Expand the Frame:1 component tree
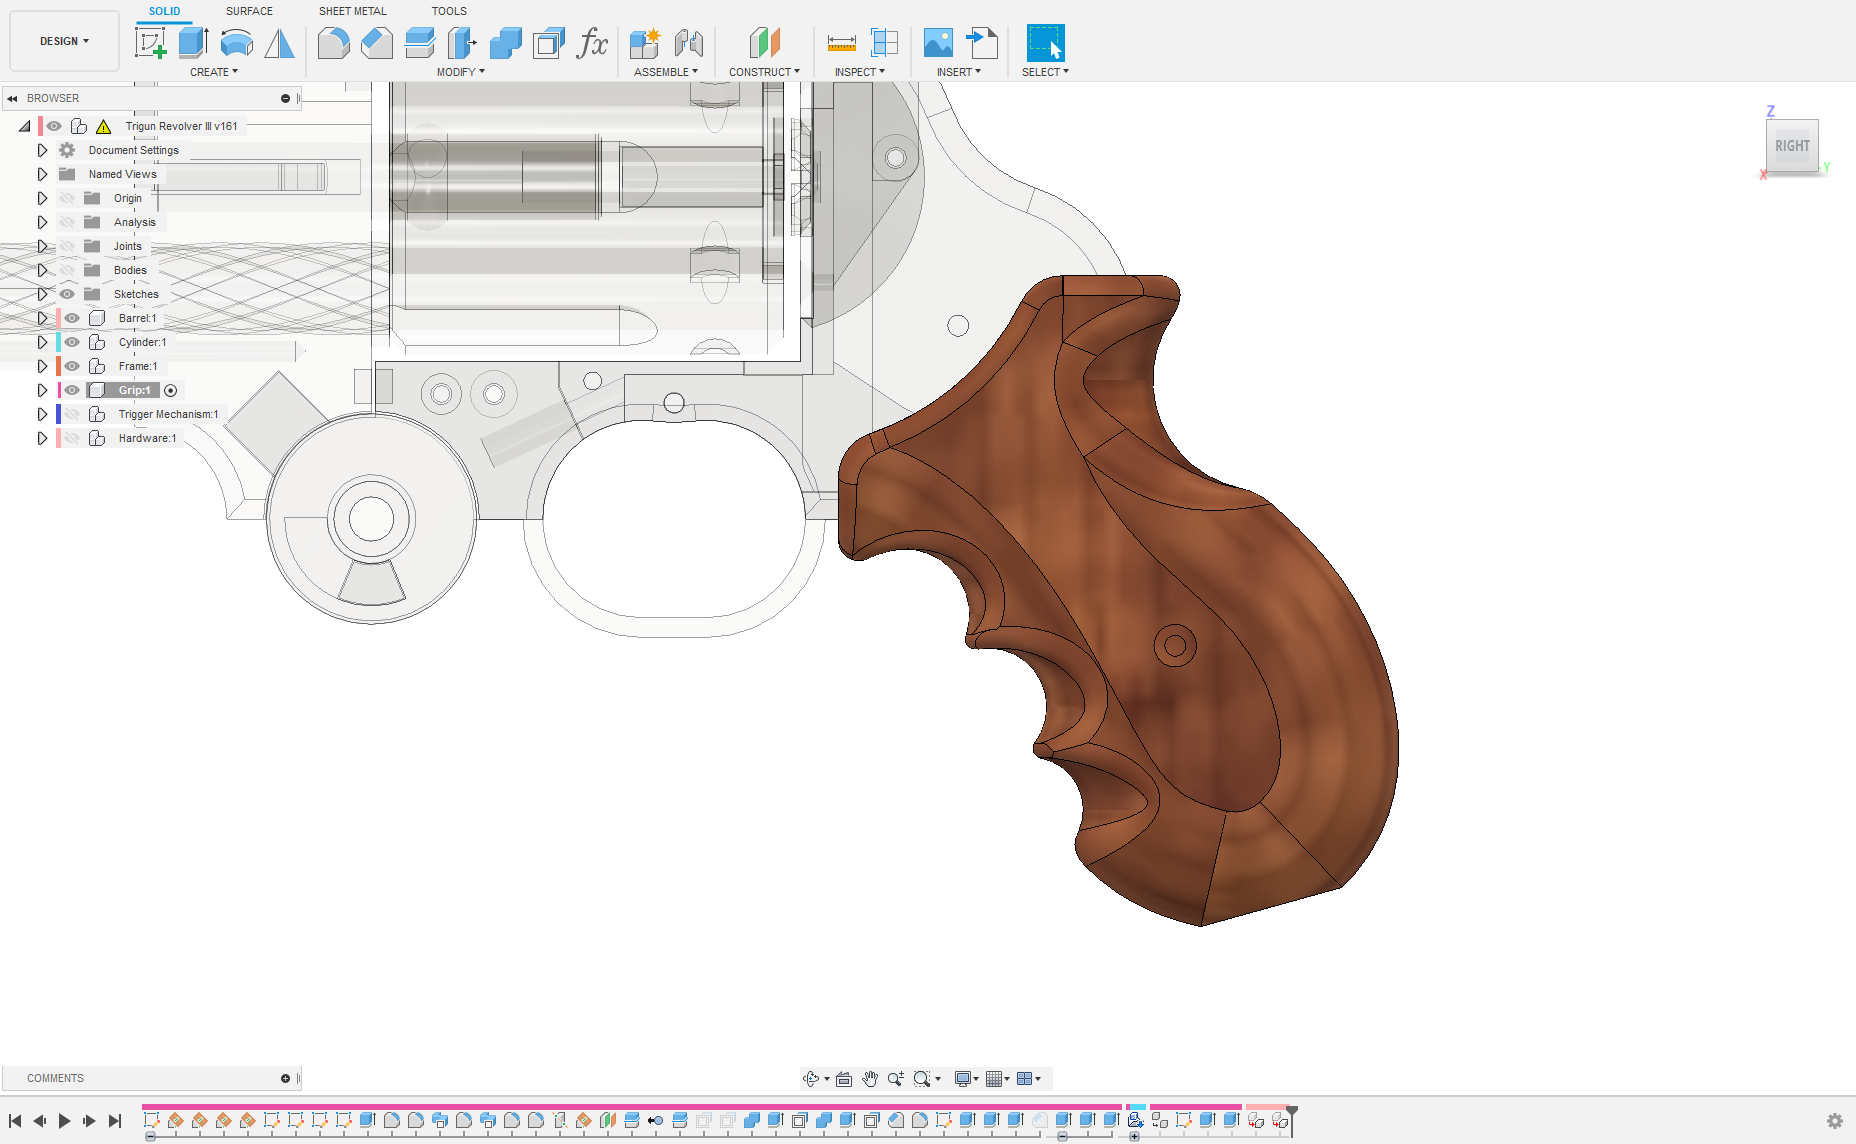The image size is (1856, 1144). pos(42,366)
